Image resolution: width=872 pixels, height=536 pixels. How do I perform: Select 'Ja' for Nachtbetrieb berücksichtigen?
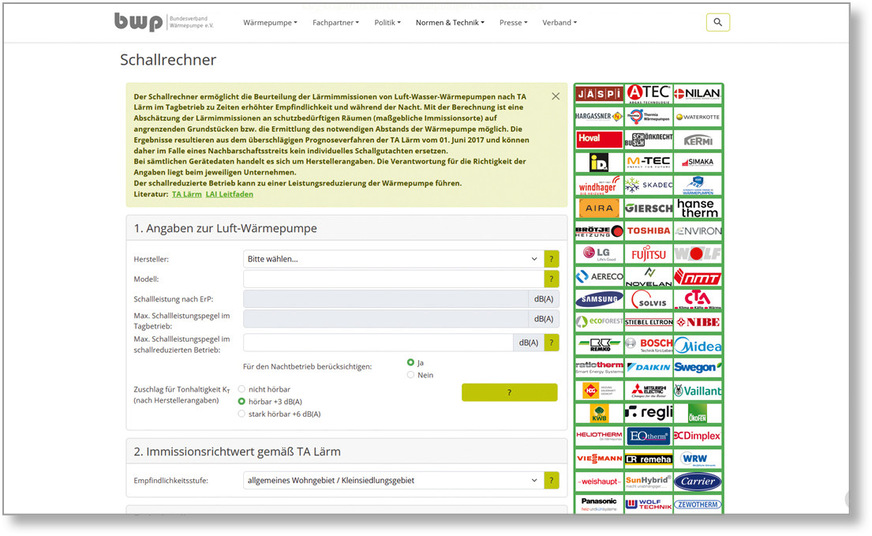tap(410, 362)
